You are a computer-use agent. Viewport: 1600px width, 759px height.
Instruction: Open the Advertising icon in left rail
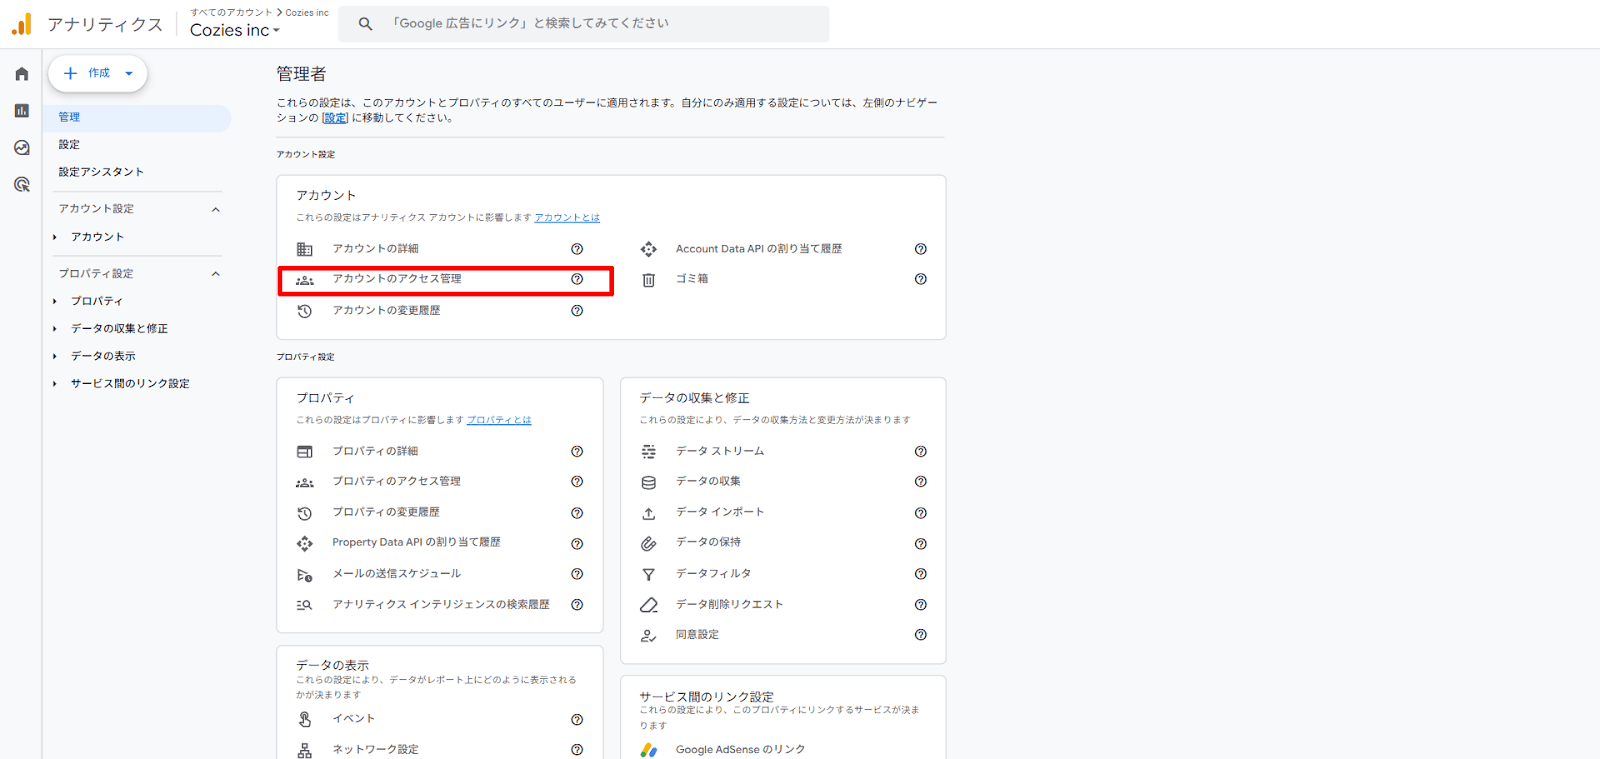[21, 184]
